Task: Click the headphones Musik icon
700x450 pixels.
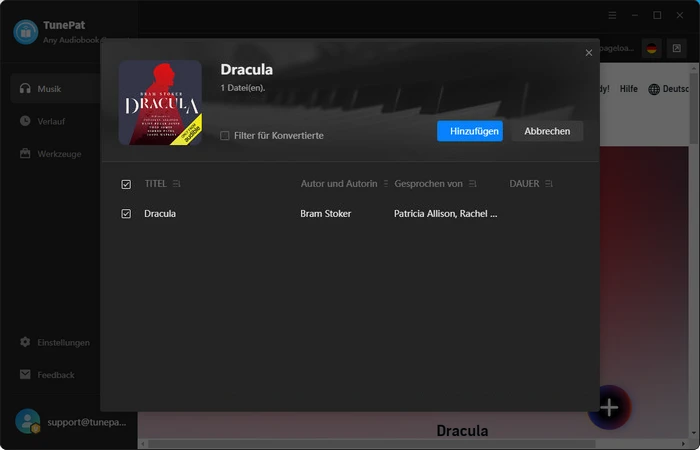Action: coord(25,88)
